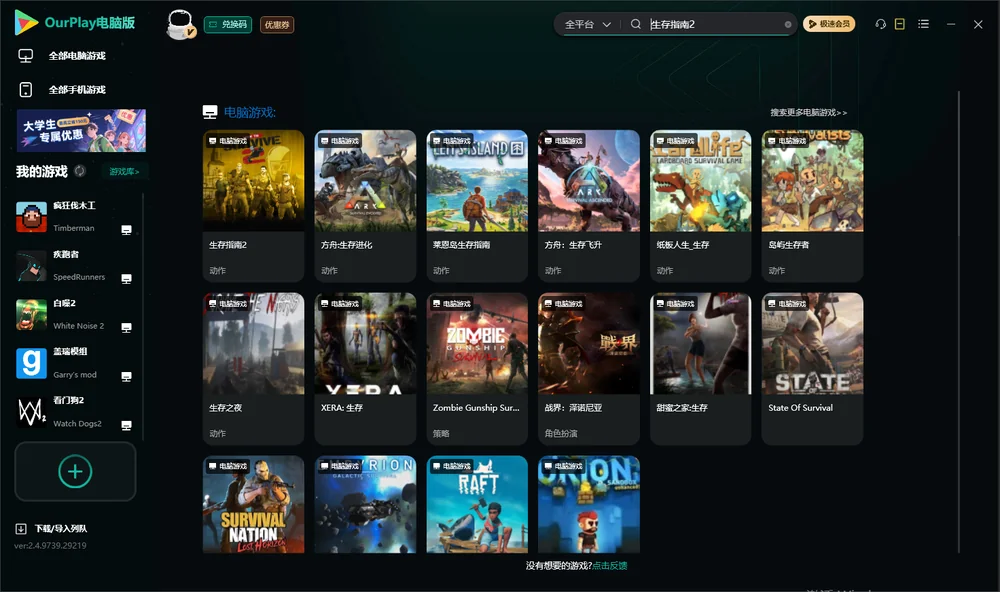Open the Orion Sandbox game card
This screenshot has height=592, width=1000.
(589, 504)
